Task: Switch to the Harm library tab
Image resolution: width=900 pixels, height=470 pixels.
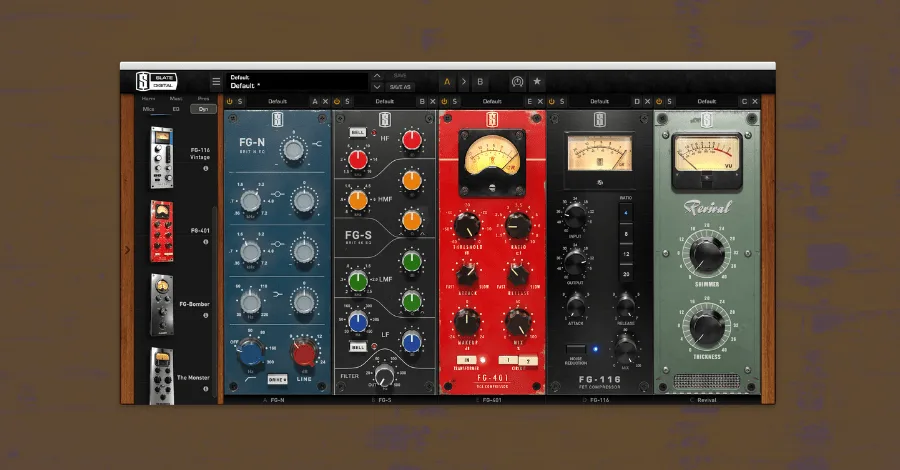Action: (149, 99)
